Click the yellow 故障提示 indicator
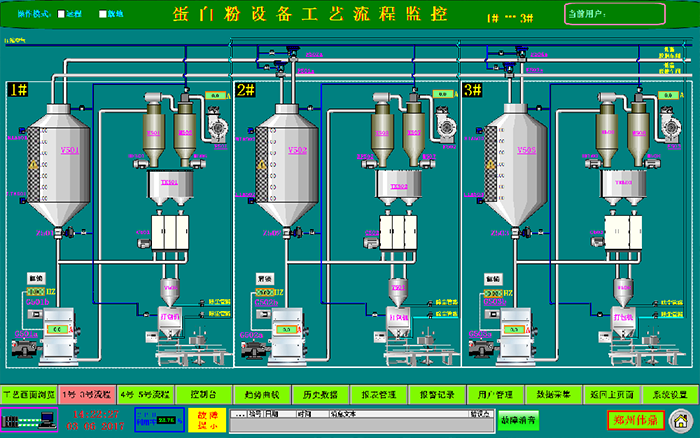 point(207,420)
